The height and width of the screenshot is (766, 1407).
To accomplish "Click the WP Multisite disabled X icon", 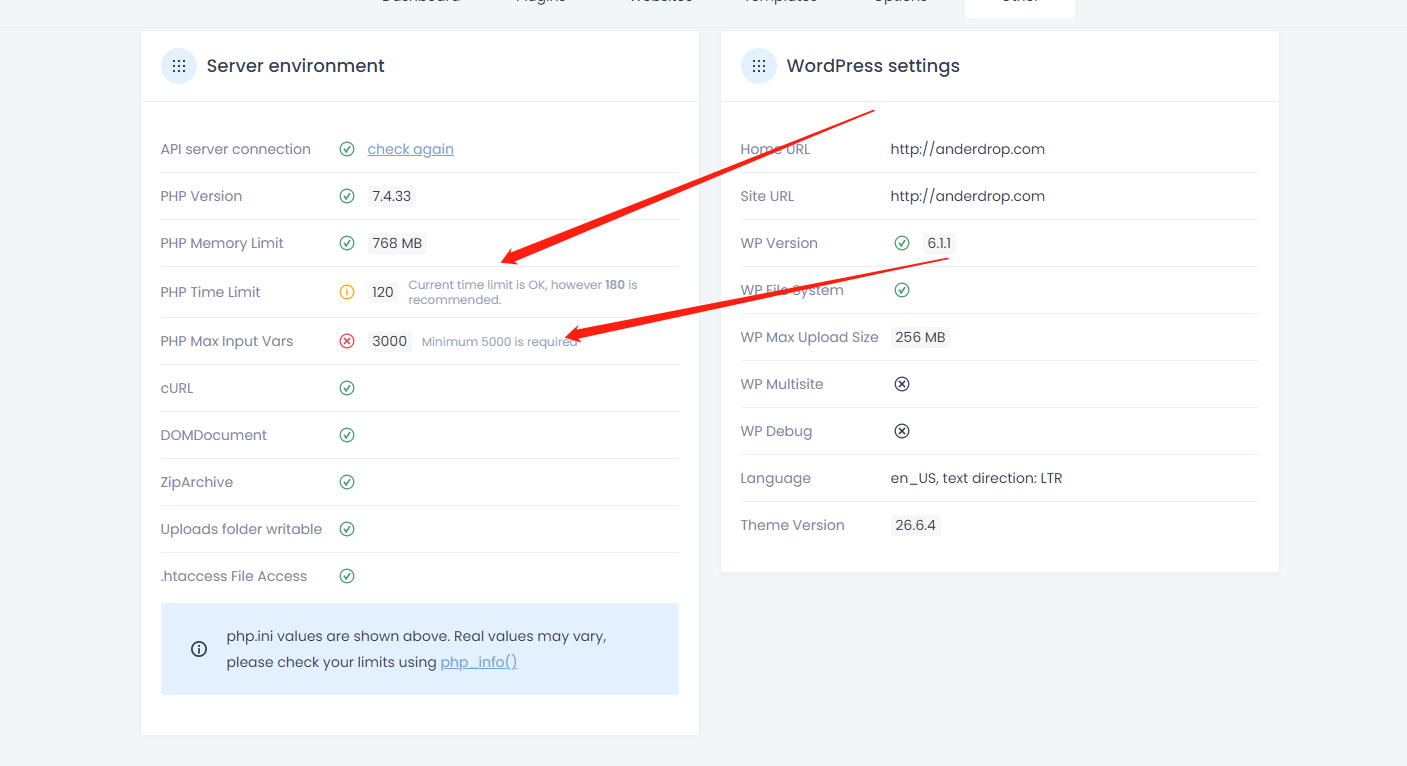I will tap(902, 384).
